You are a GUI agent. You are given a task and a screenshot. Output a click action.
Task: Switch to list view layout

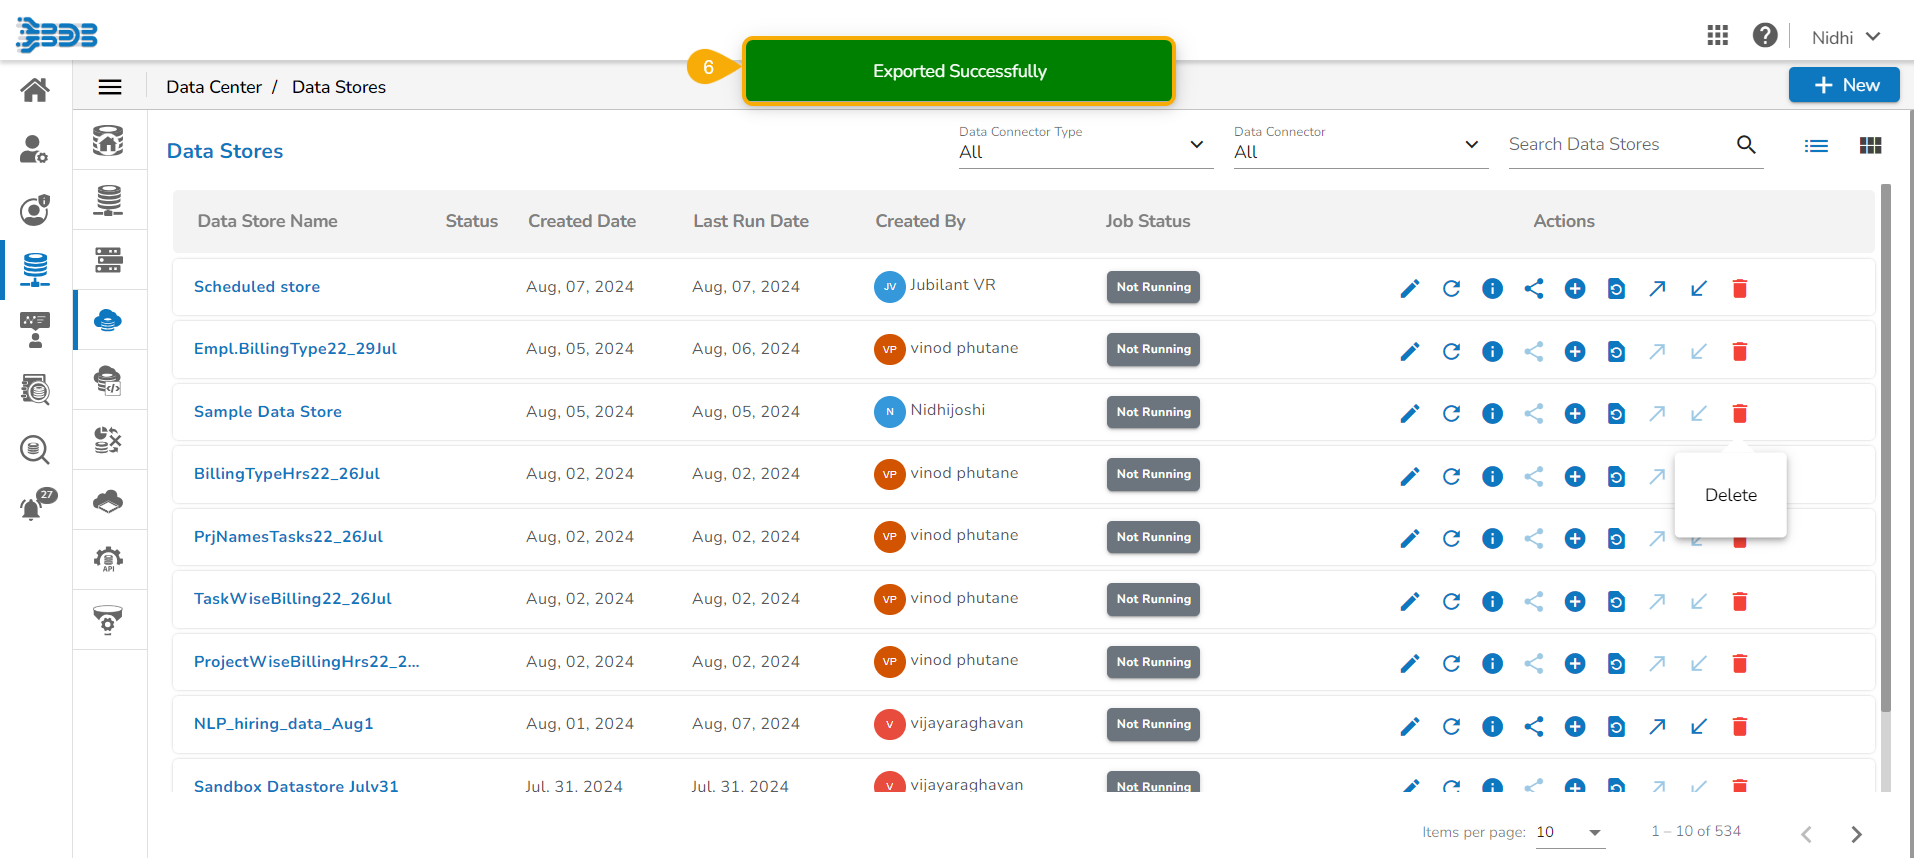[x=1816, y=146]
